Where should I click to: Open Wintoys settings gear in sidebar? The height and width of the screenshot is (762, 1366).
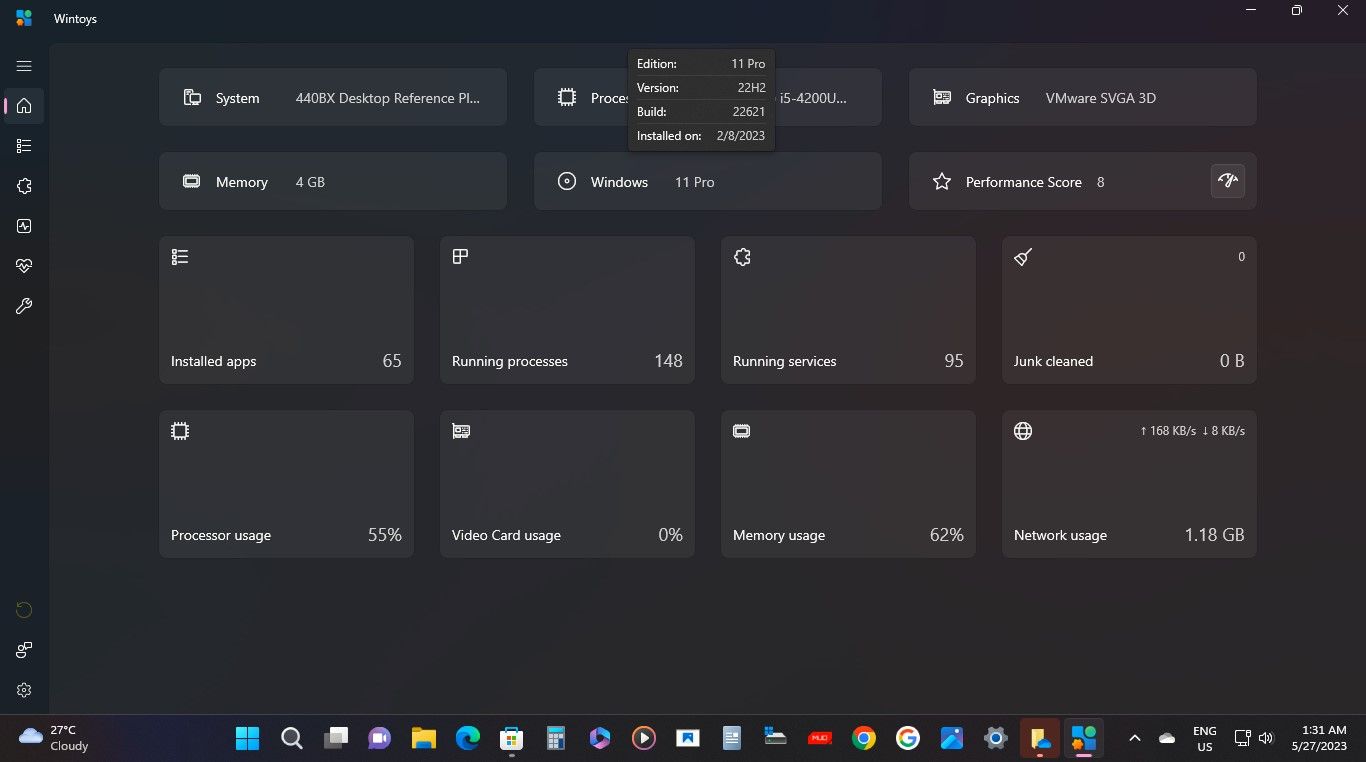tap(24, 690)
